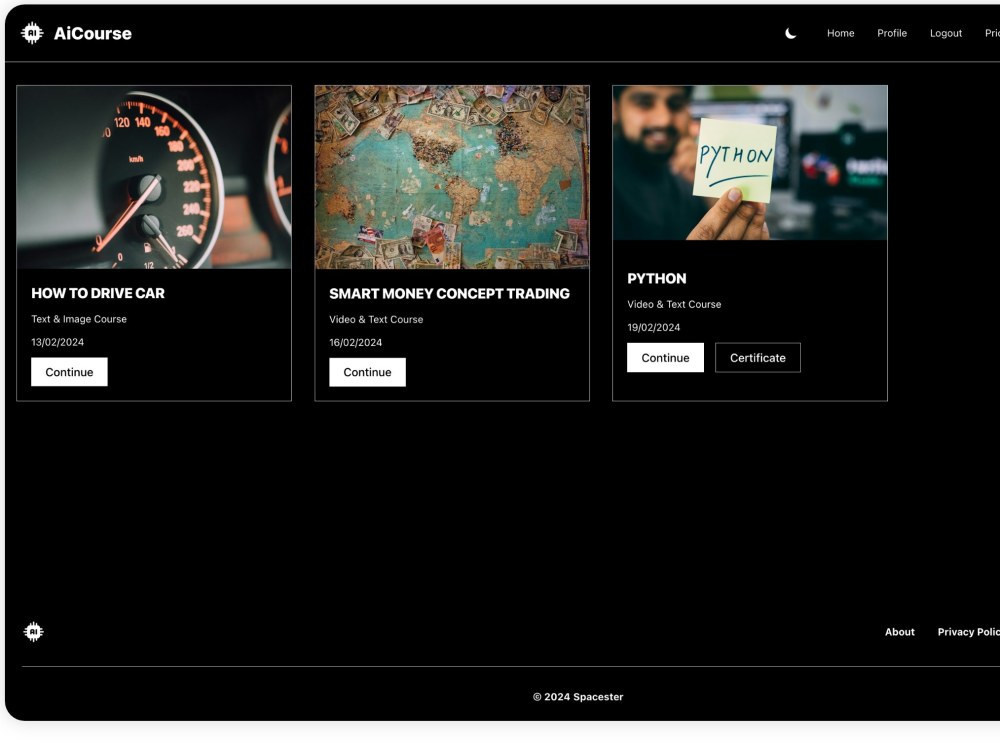Open the Privacy Policy footer link
This screenshot has height=750, width=1000.
968,632
